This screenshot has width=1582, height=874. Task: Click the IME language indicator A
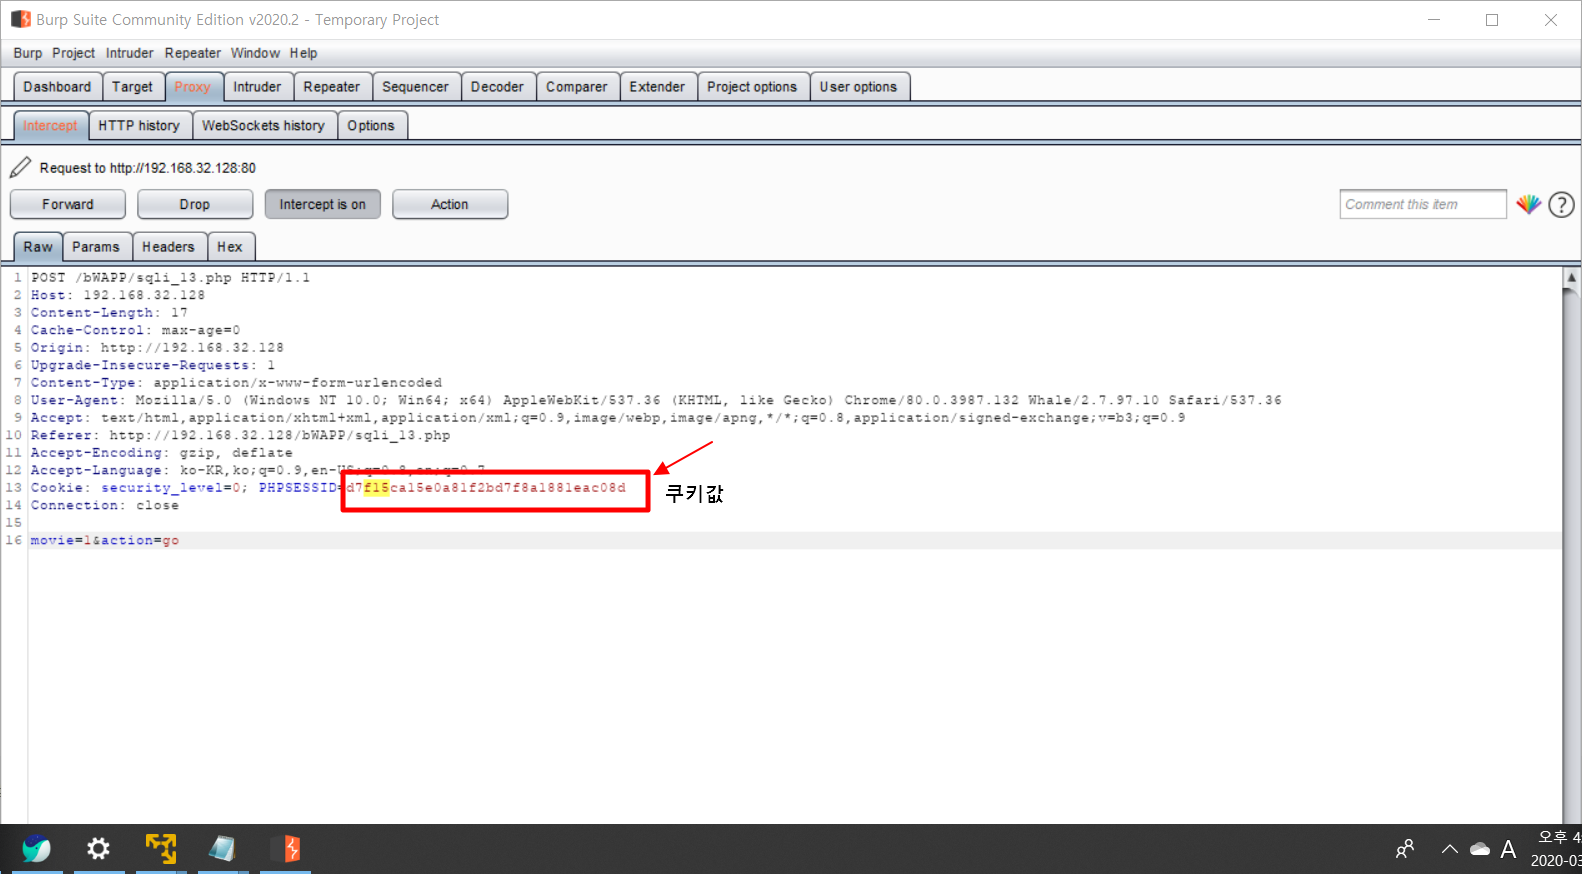click(x=1508, y=849)
